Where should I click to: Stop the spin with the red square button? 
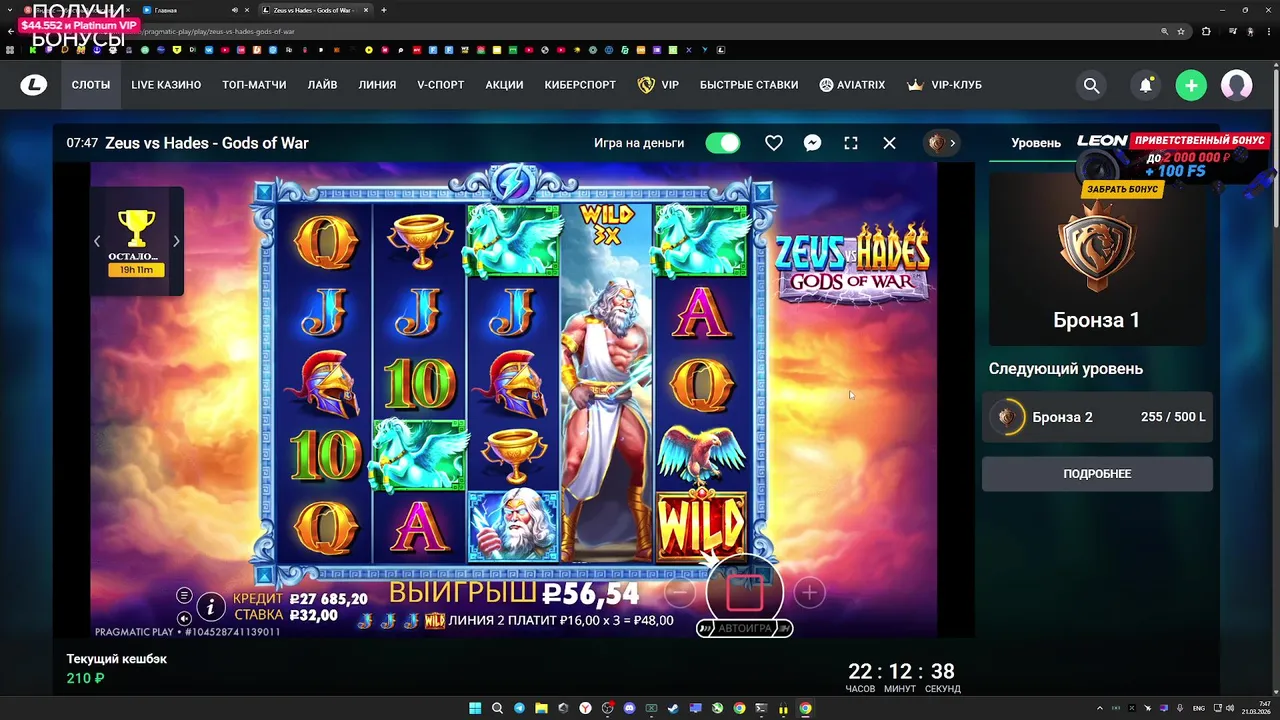745,592
